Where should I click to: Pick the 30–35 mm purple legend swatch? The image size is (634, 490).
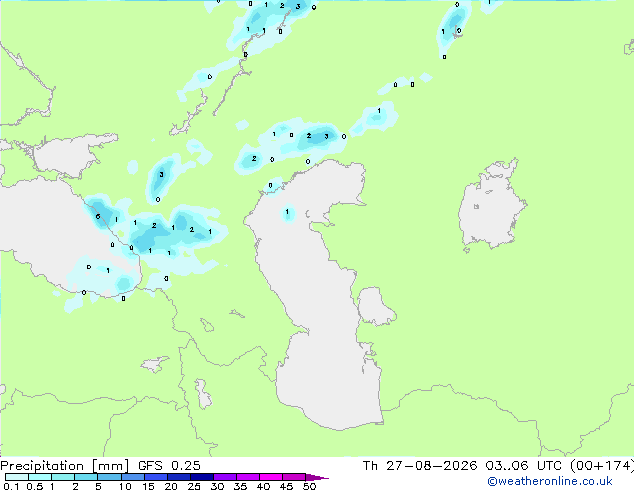coord(225,477)
